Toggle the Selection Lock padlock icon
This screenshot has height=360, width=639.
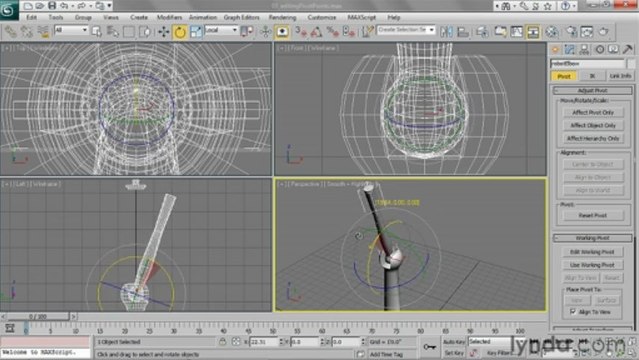[x=223, y=342]
